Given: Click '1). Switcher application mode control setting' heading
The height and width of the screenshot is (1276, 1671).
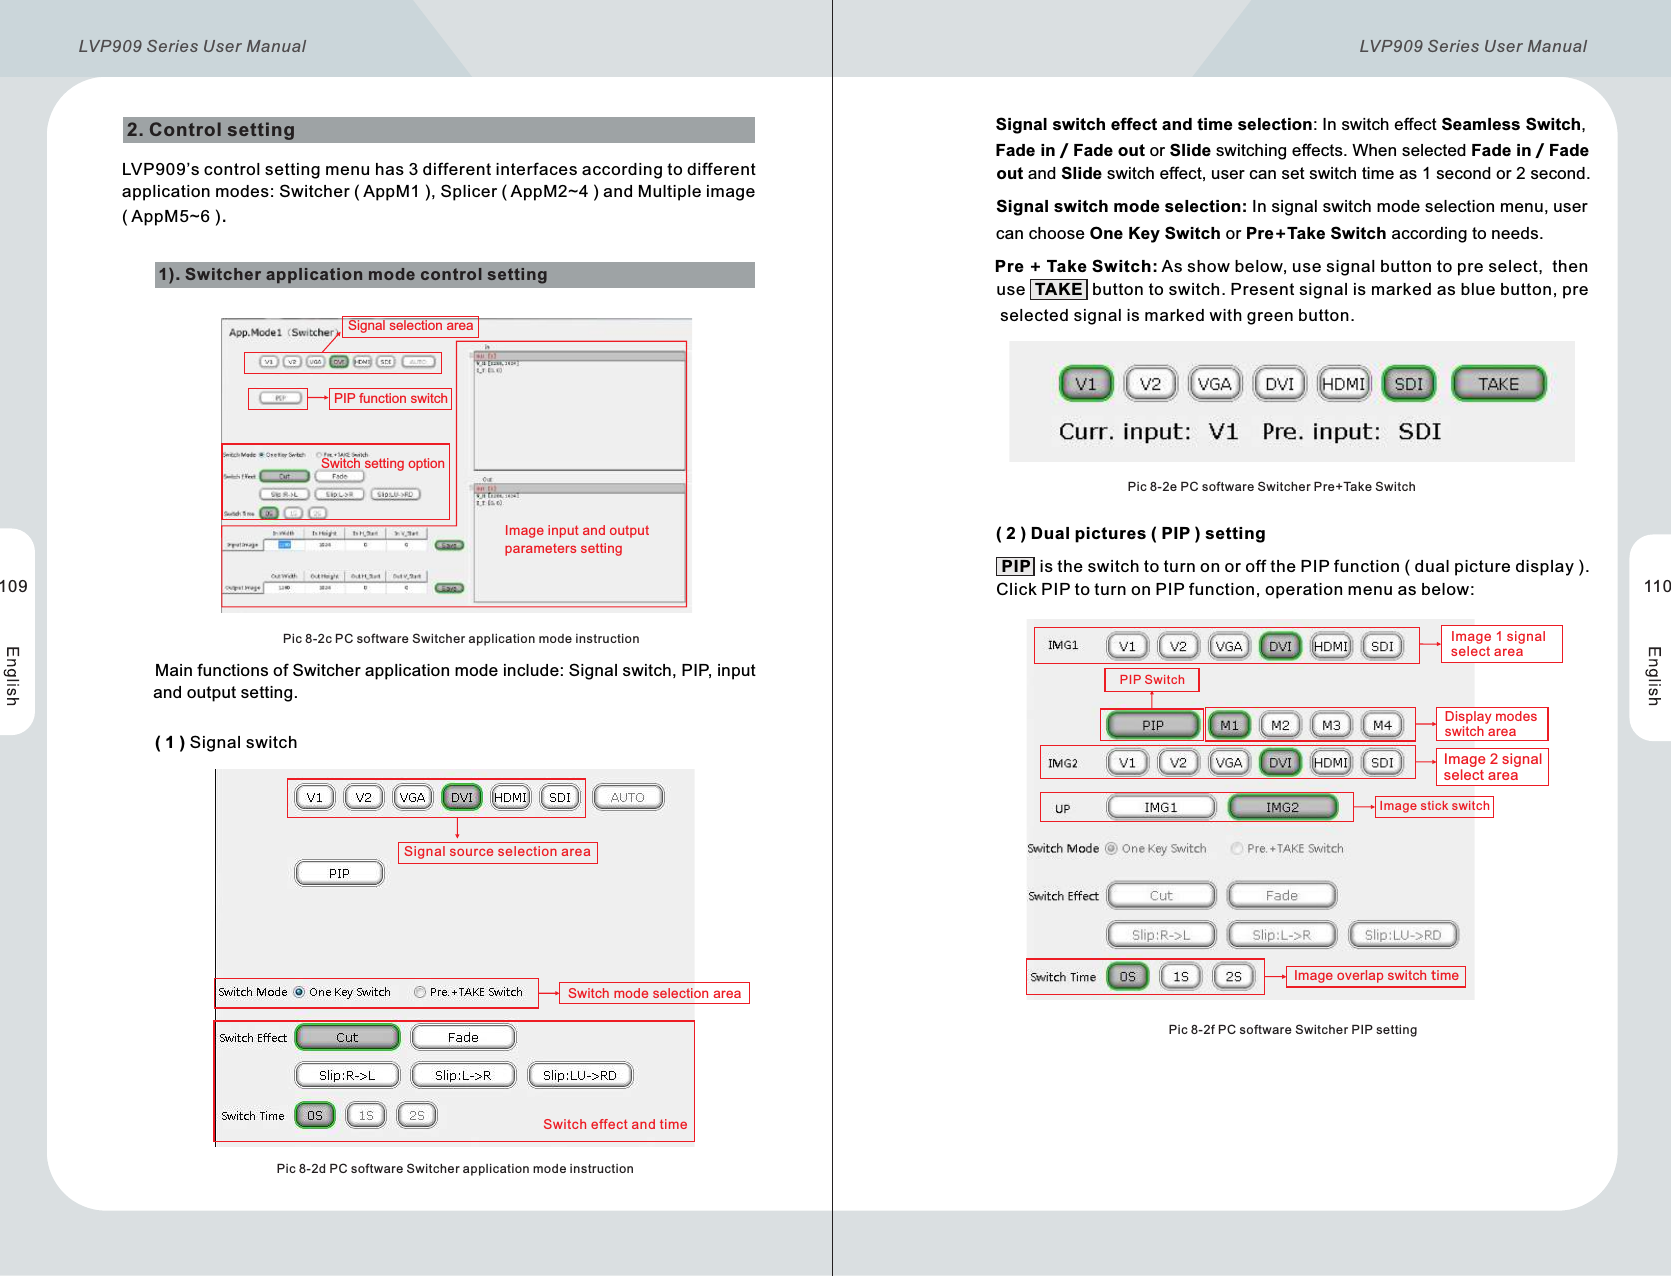Looking at the screenshot, I should (455, 275).
